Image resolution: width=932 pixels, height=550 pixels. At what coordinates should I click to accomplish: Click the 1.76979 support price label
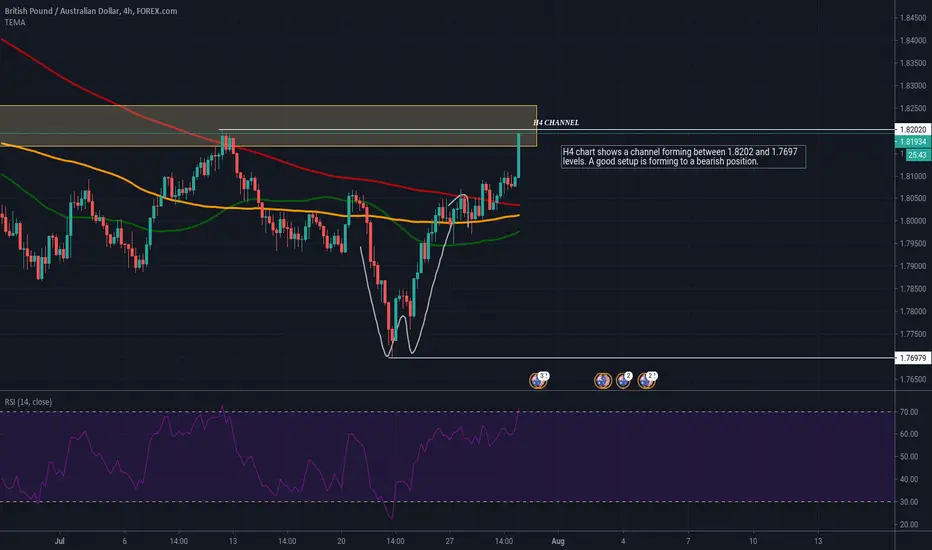click(912, 358)
